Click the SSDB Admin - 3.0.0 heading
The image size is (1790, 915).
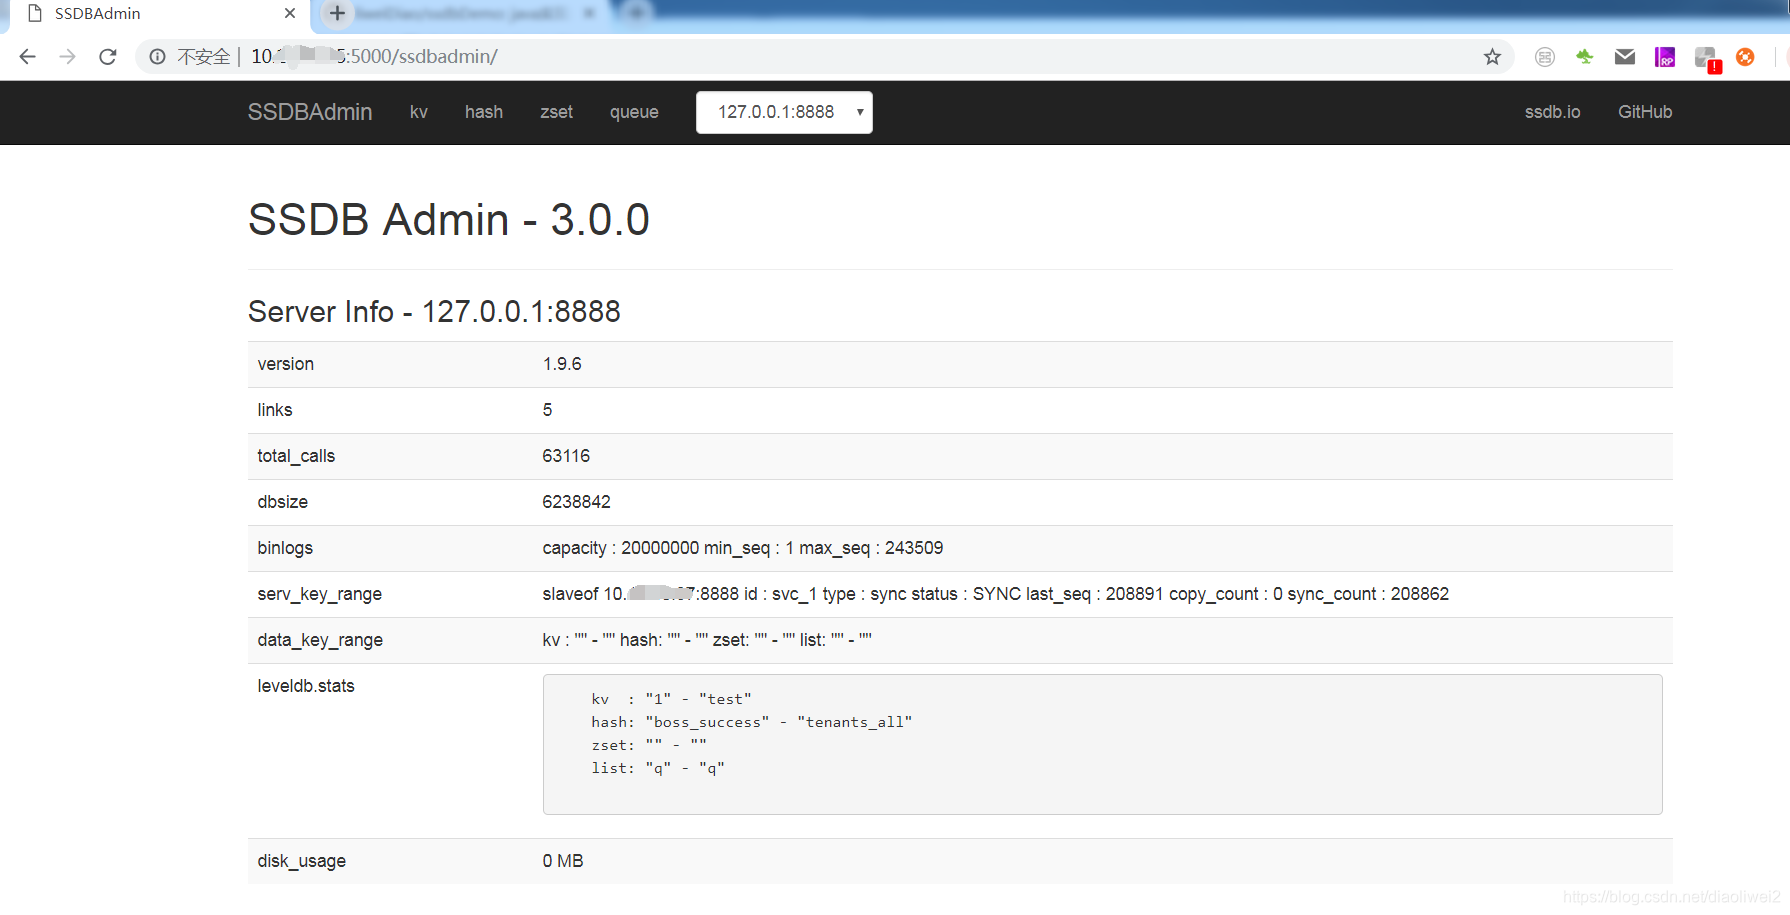pyautogui.click(x=449, y=220)
